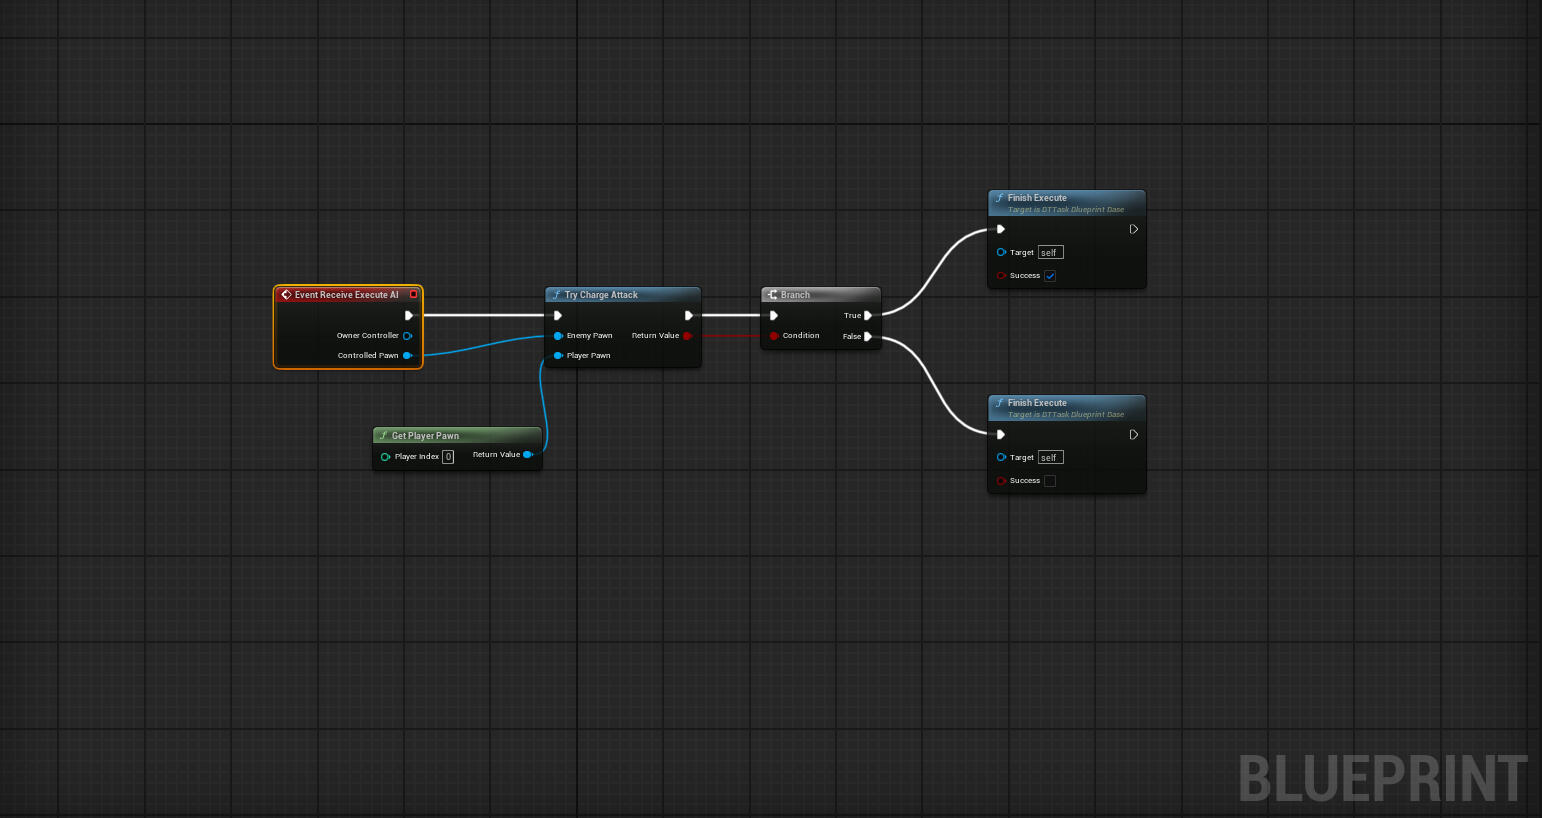Screen dimensions: 1542x818
Task: Click the Event Receive Execute AI delegate pin
Action: [x=413, y=294]
